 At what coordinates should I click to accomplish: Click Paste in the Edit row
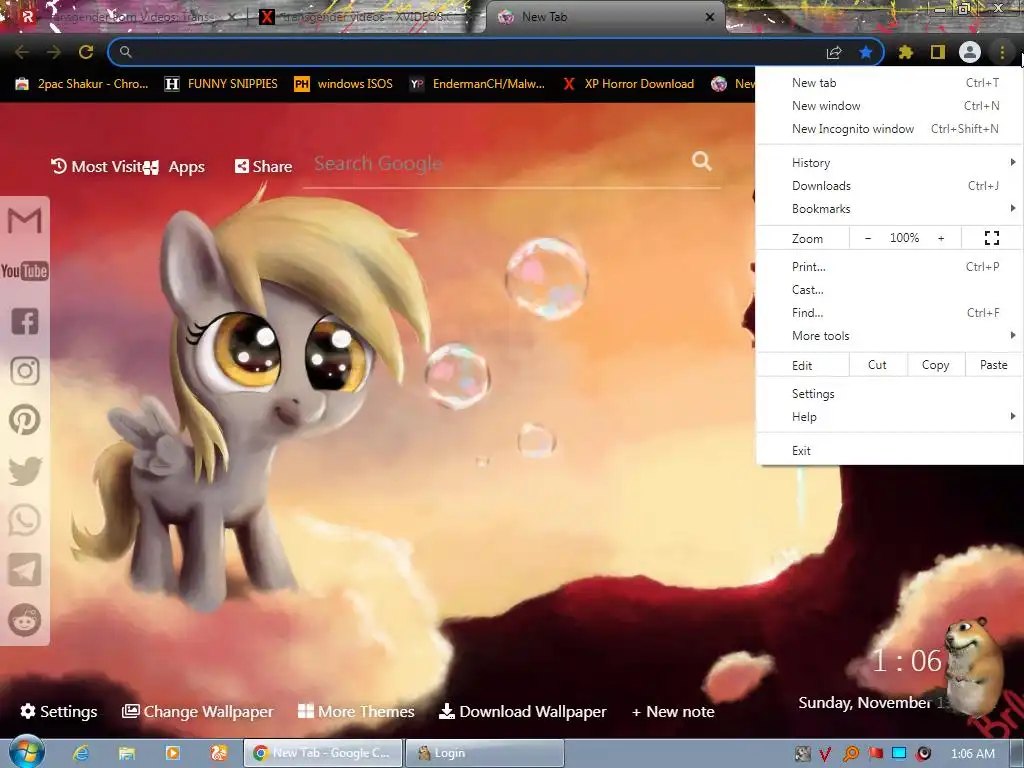point(993,365)
